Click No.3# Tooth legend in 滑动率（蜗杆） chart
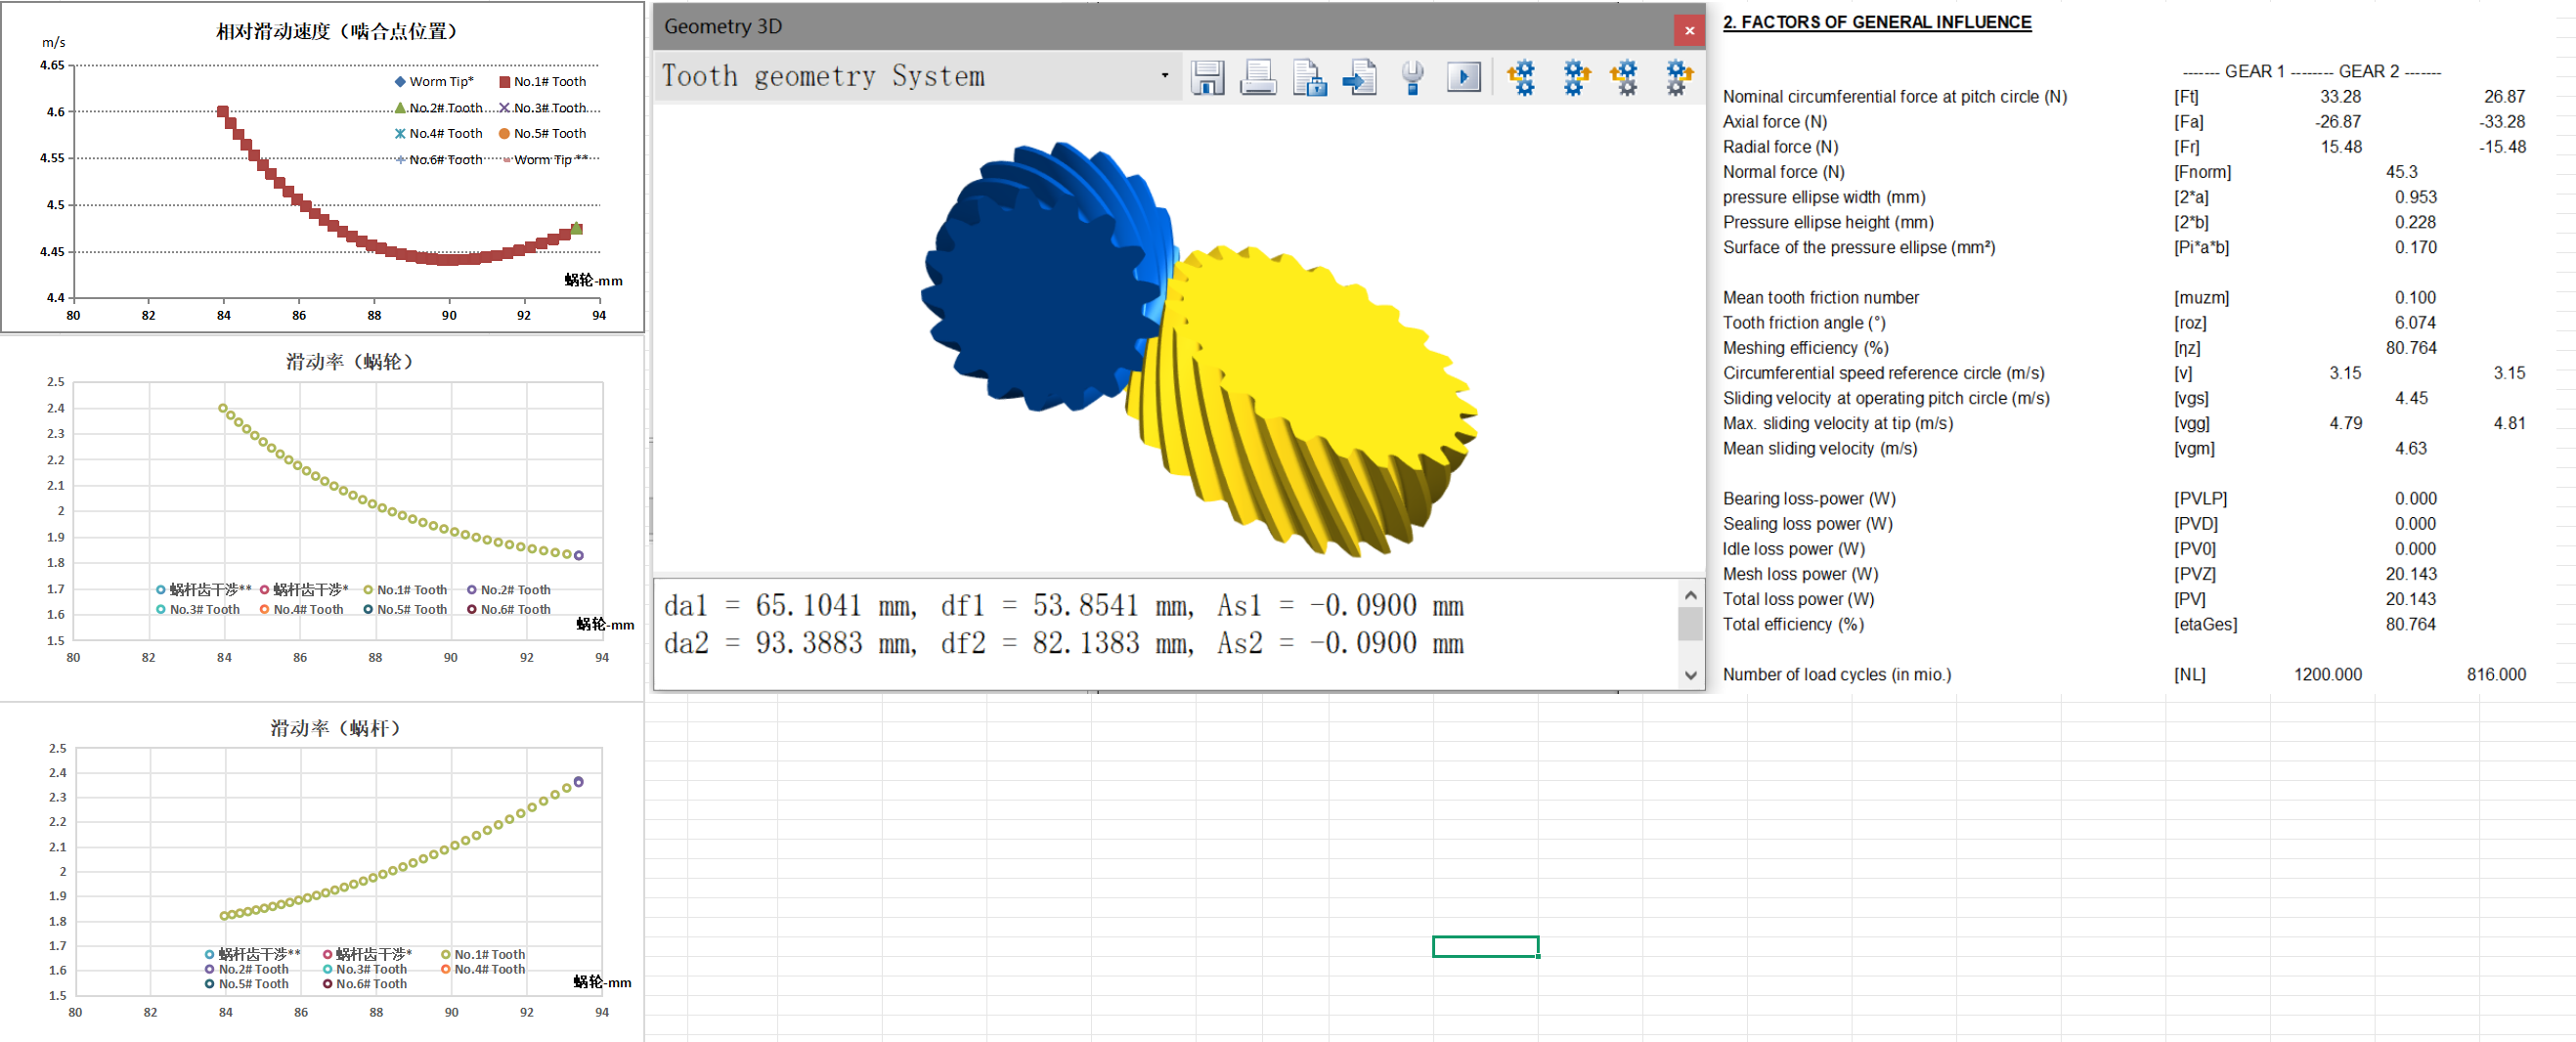 365,969
